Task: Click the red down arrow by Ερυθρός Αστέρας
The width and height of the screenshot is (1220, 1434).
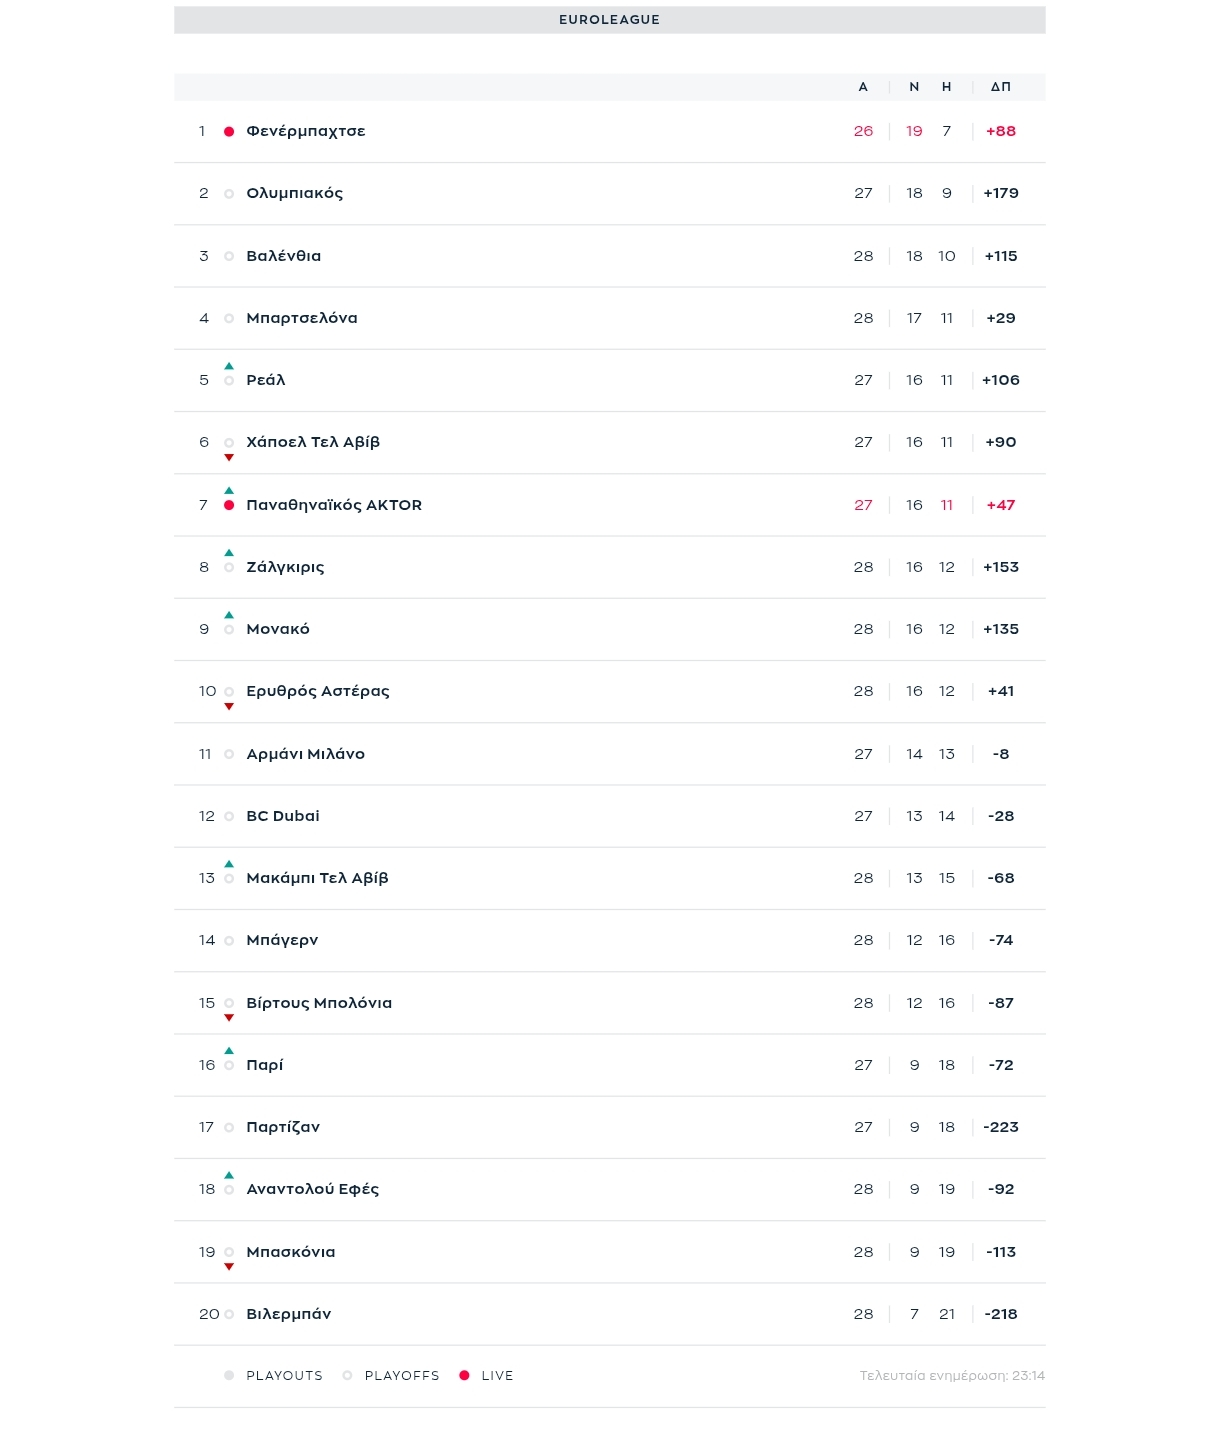Action: click(229, 707)
